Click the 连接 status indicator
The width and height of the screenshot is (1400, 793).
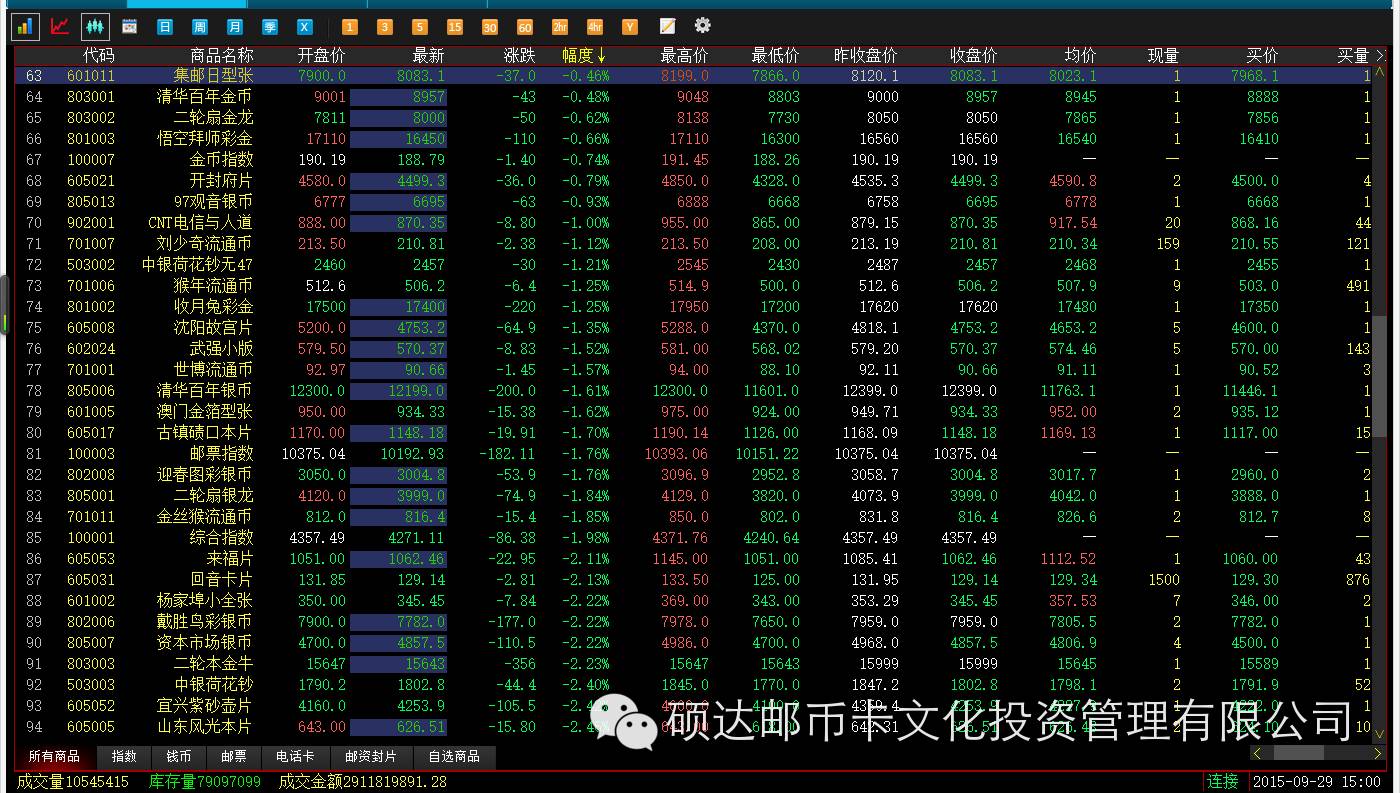tap(1222, 782)
